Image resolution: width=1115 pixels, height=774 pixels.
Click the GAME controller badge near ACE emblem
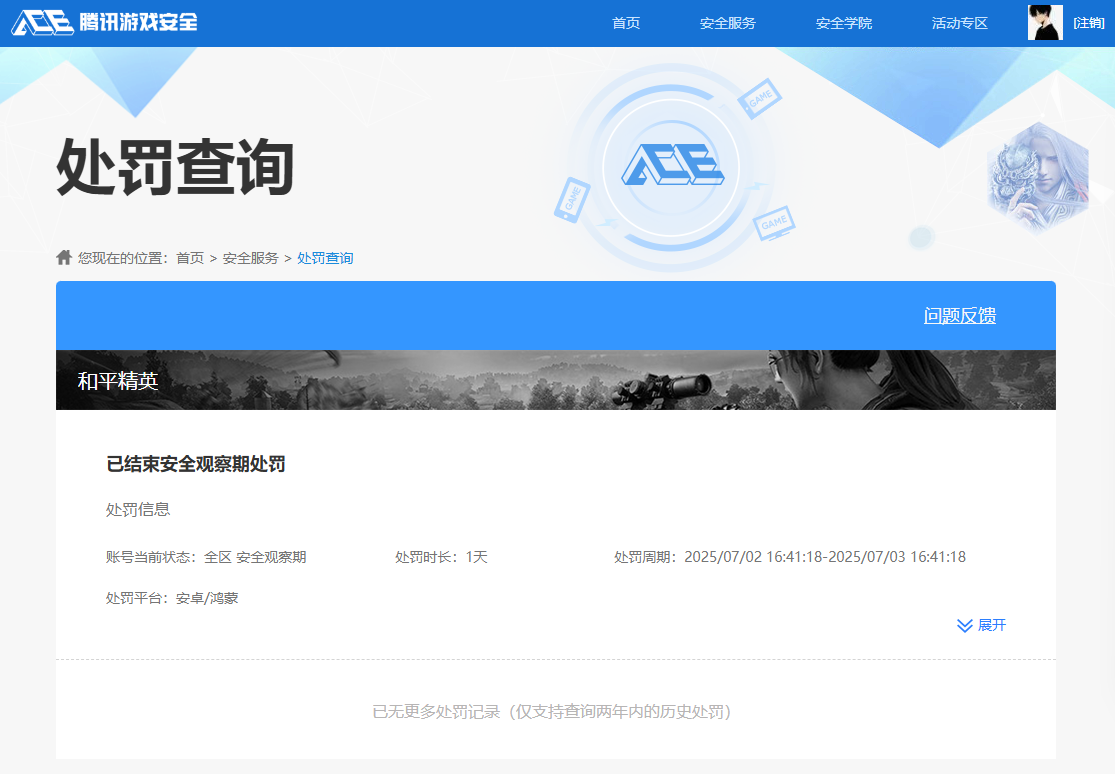click(758, 98)
